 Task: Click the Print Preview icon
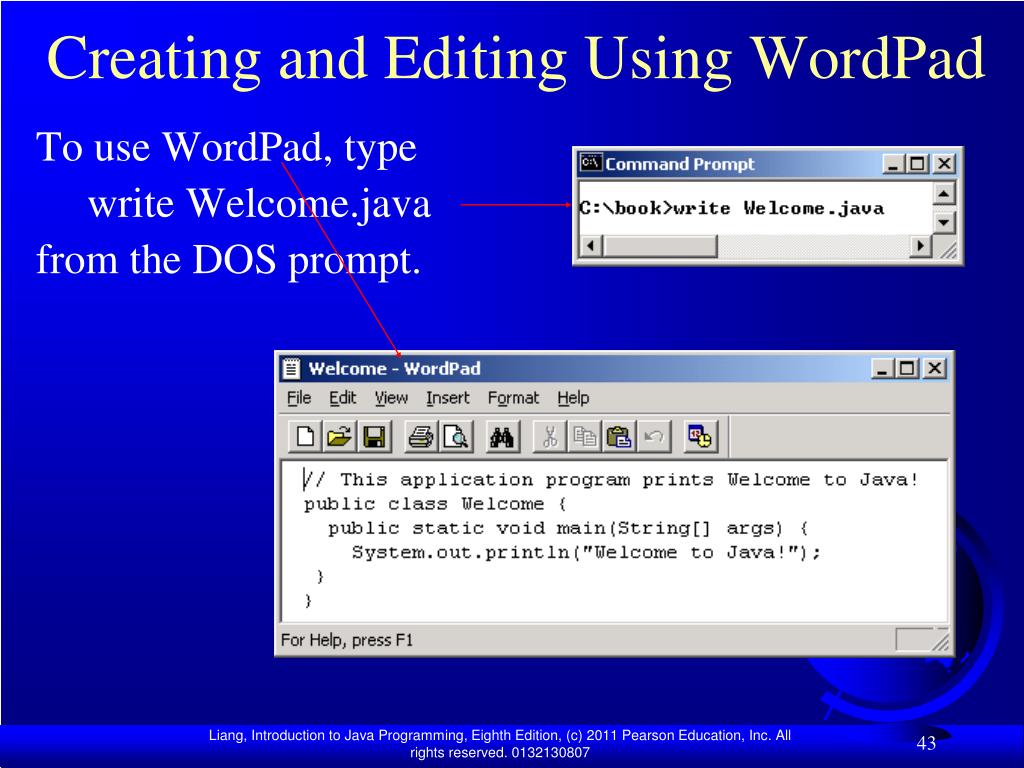click(456, 437)
